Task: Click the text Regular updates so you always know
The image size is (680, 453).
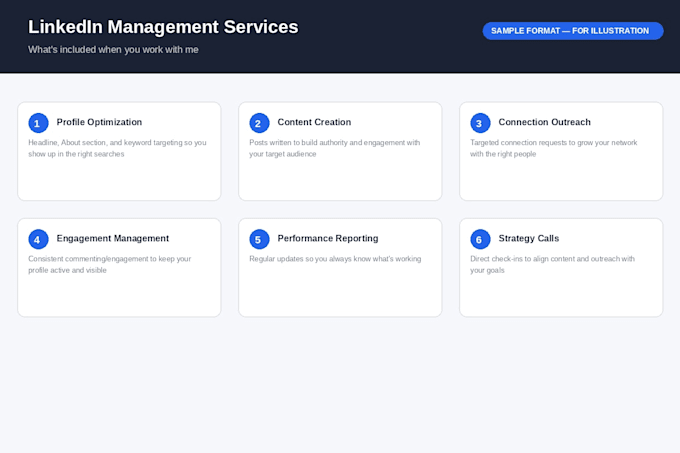Action: [335, 259]
